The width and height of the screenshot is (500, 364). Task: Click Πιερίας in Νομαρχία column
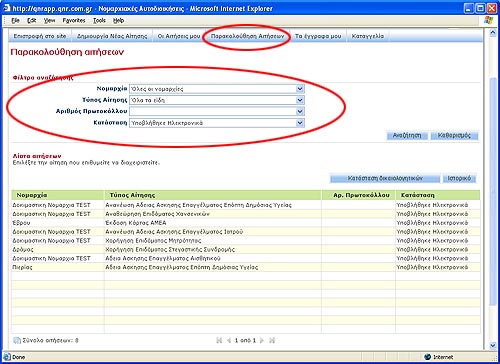coord(22,267)
